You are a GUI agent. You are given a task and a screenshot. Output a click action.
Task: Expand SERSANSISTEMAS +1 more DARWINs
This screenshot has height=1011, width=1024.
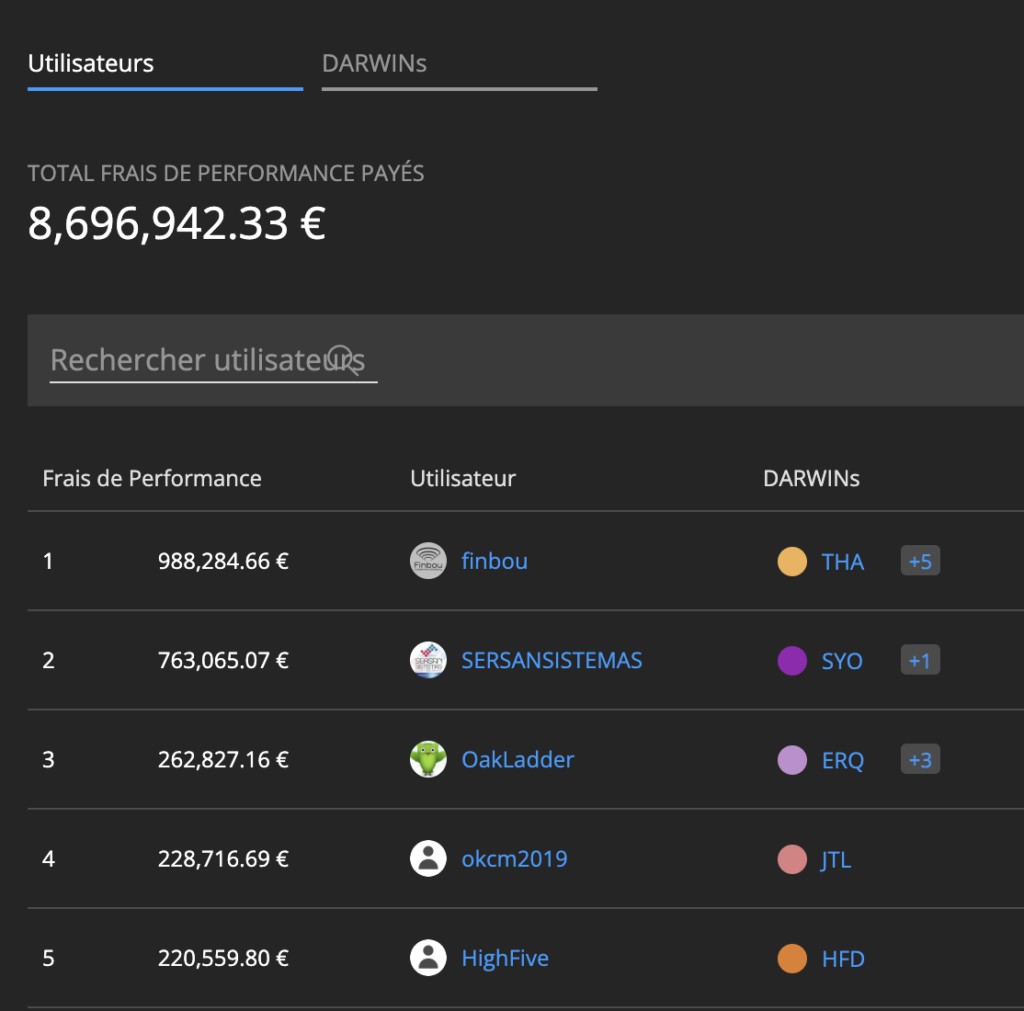pyautogui.click(x=919, y=660)
